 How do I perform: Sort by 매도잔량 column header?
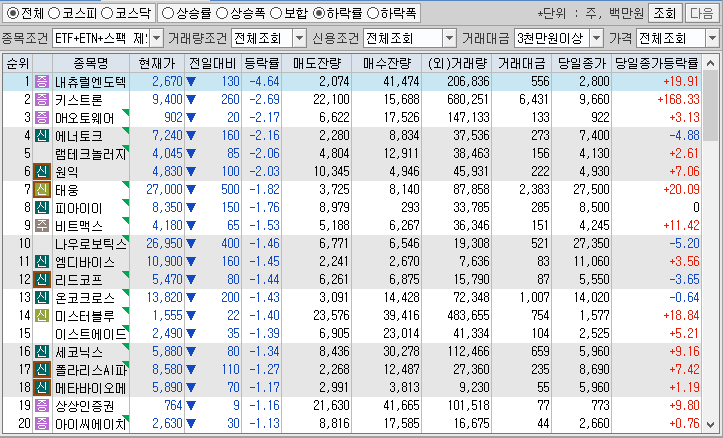316,64
